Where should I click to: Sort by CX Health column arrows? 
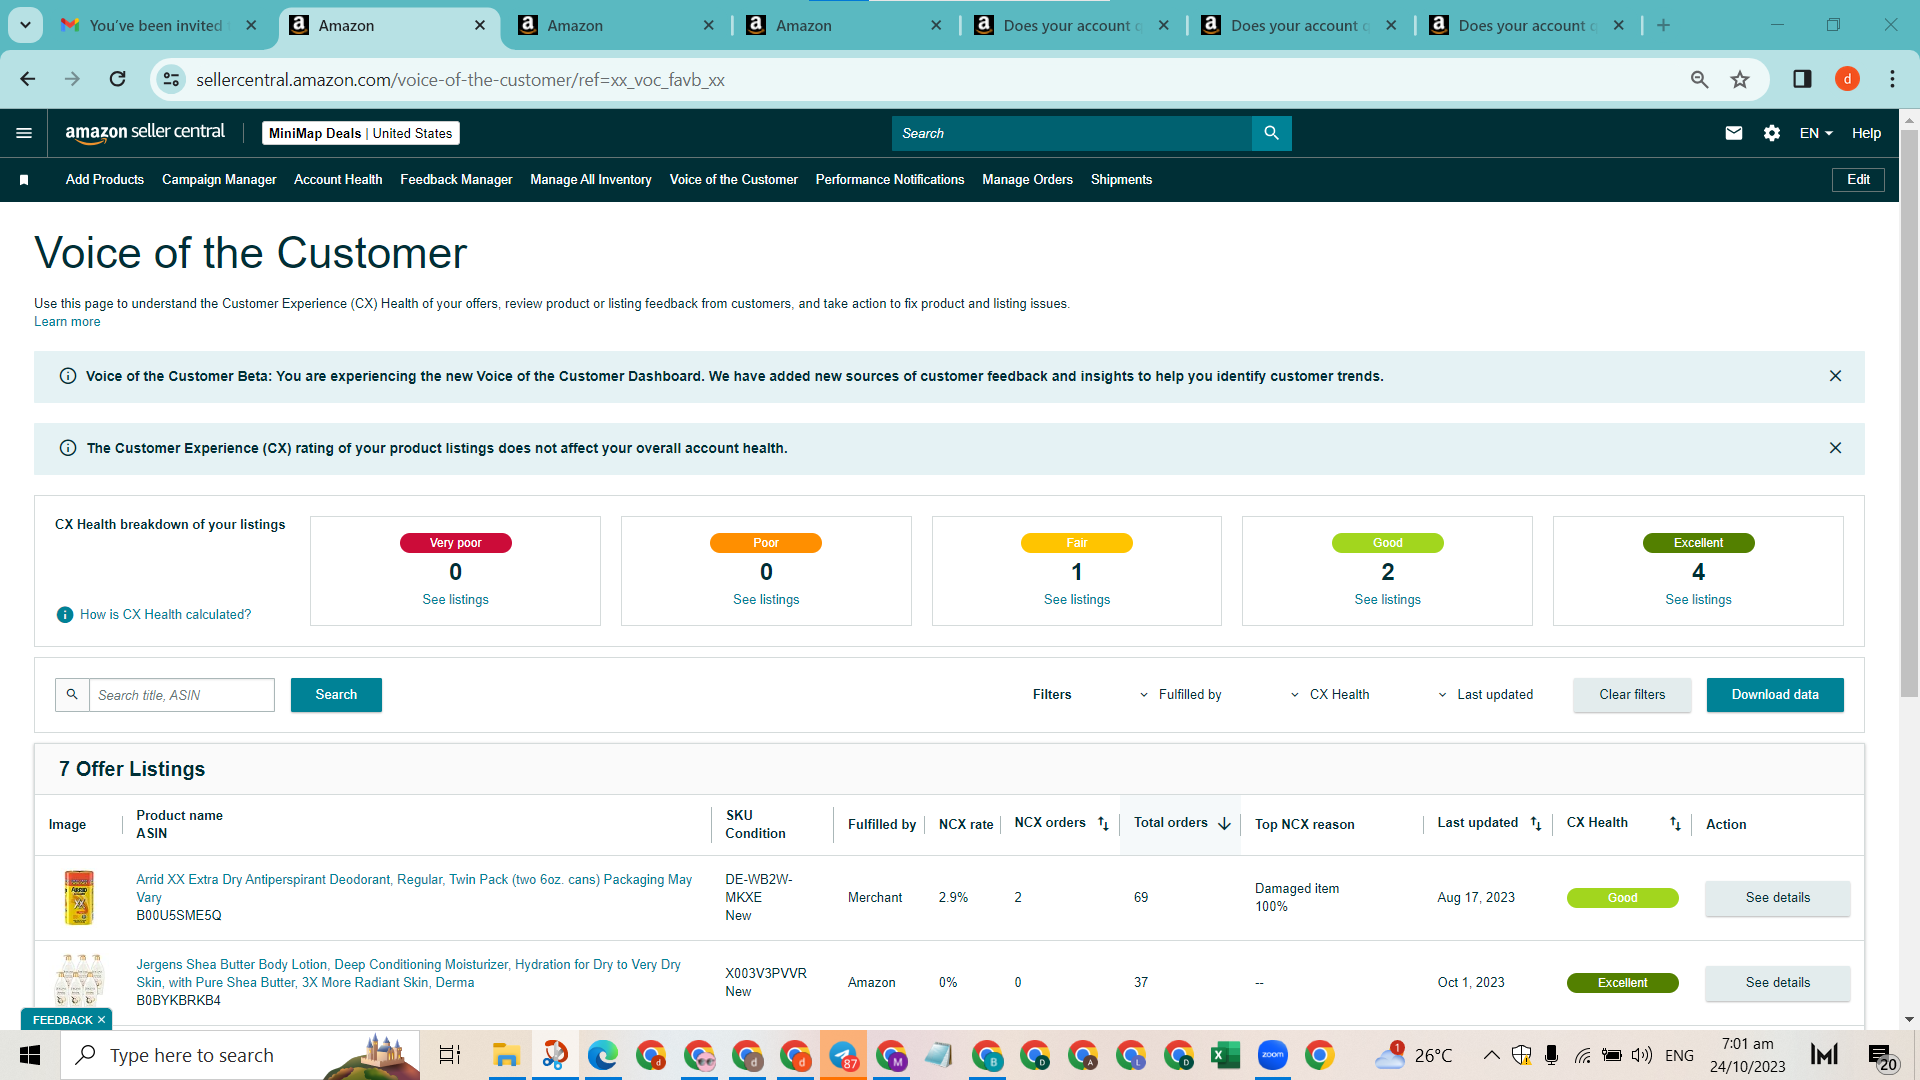click(1675, 824)
